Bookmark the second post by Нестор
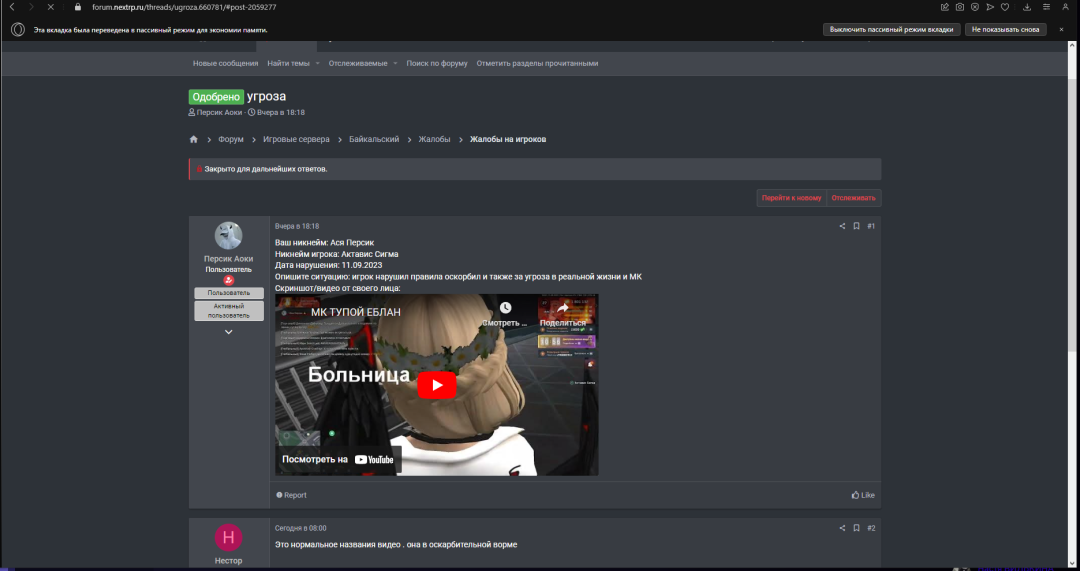The width and height of the screenshot is (1080, 571). click(856, 528)
